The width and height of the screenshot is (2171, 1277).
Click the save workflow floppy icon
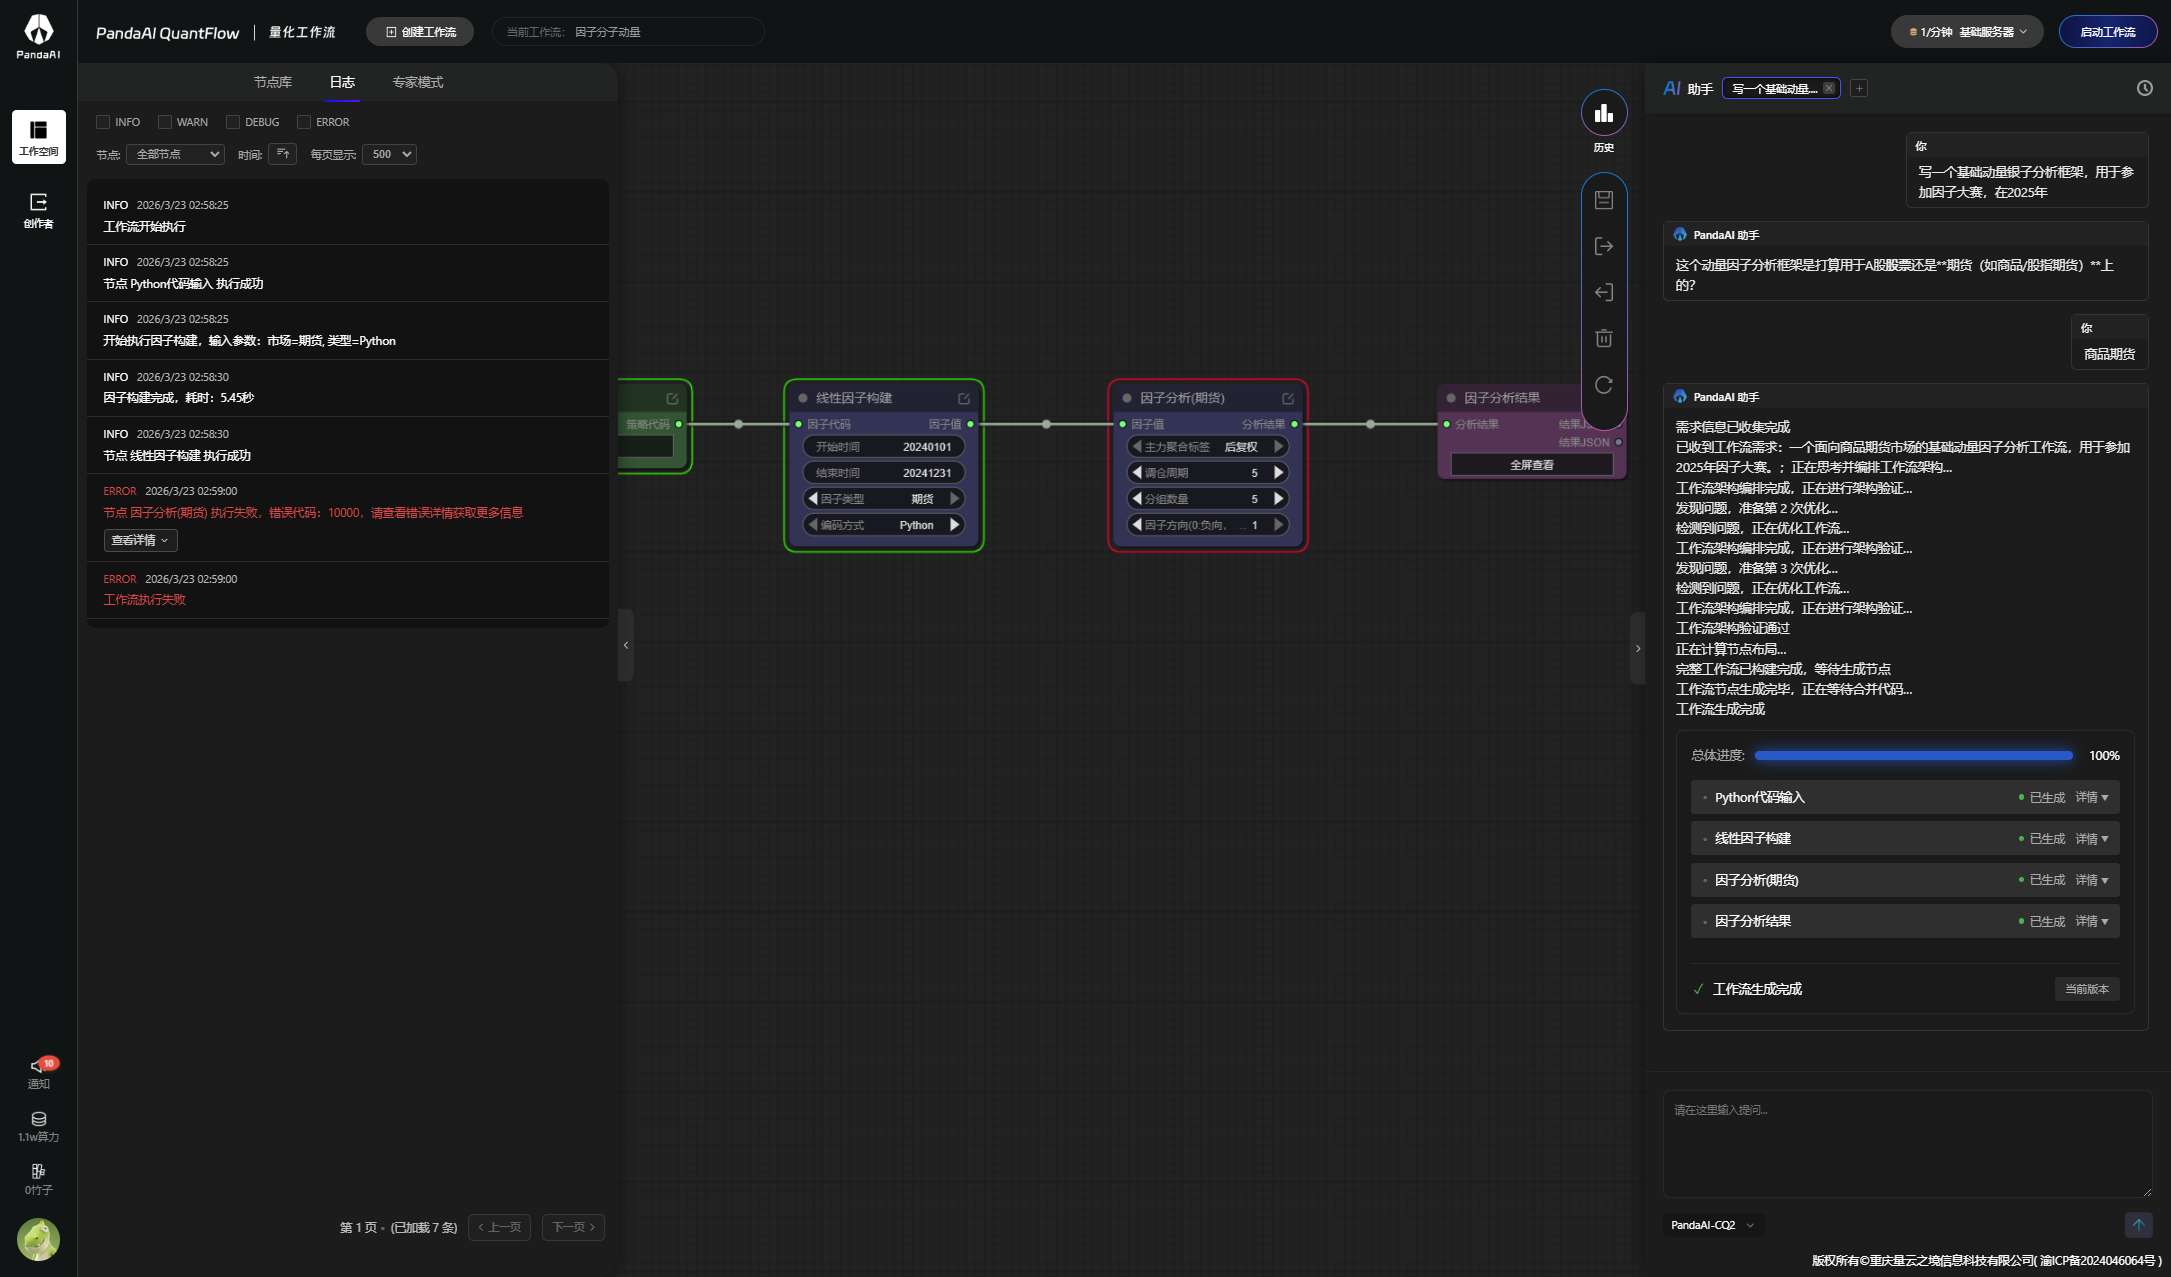pos(1603,200)
